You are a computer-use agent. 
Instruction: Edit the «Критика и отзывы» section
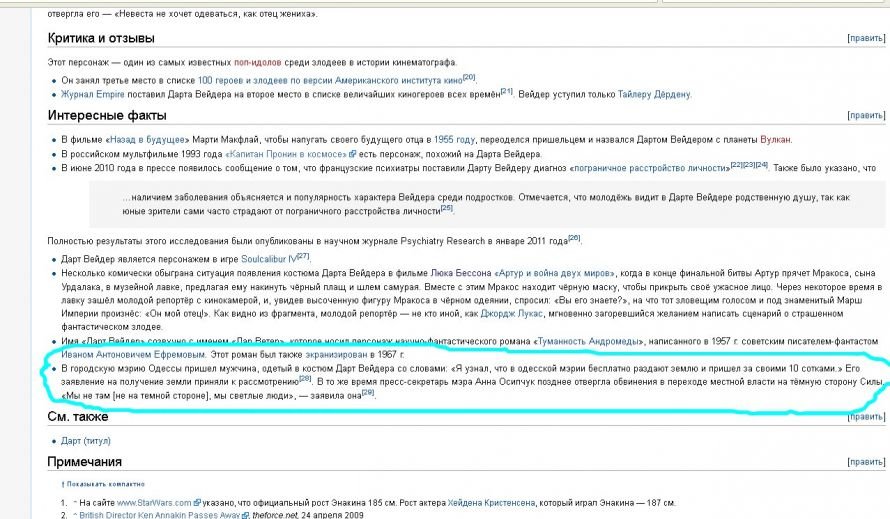[866, 38]
